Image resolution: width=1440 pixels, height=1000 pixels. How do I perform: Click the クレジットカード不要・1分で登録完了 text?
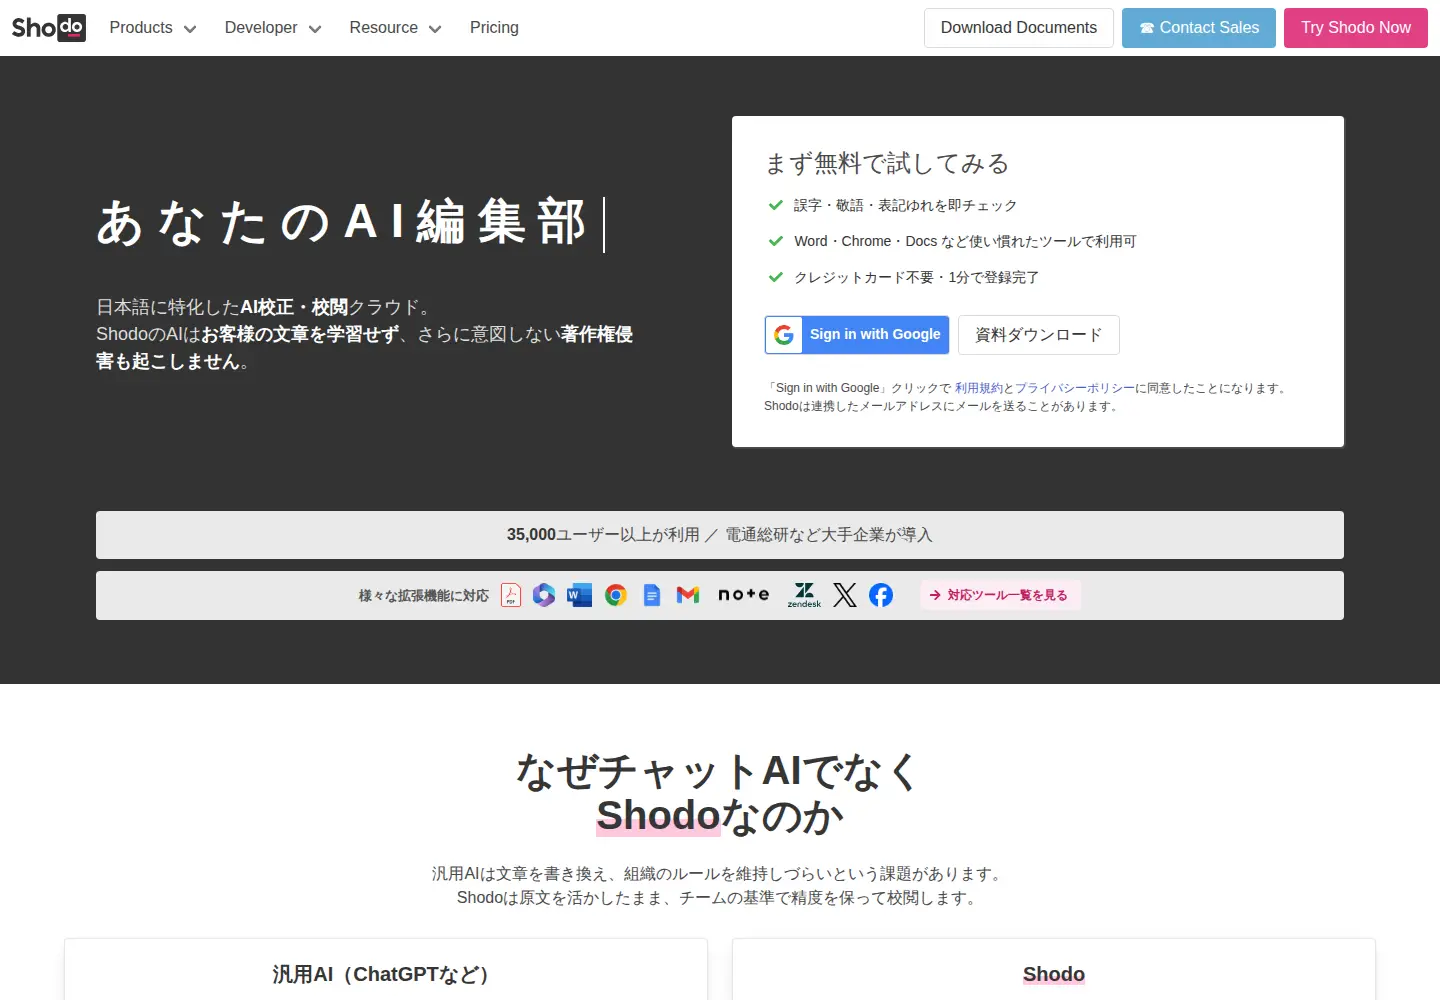916,277
